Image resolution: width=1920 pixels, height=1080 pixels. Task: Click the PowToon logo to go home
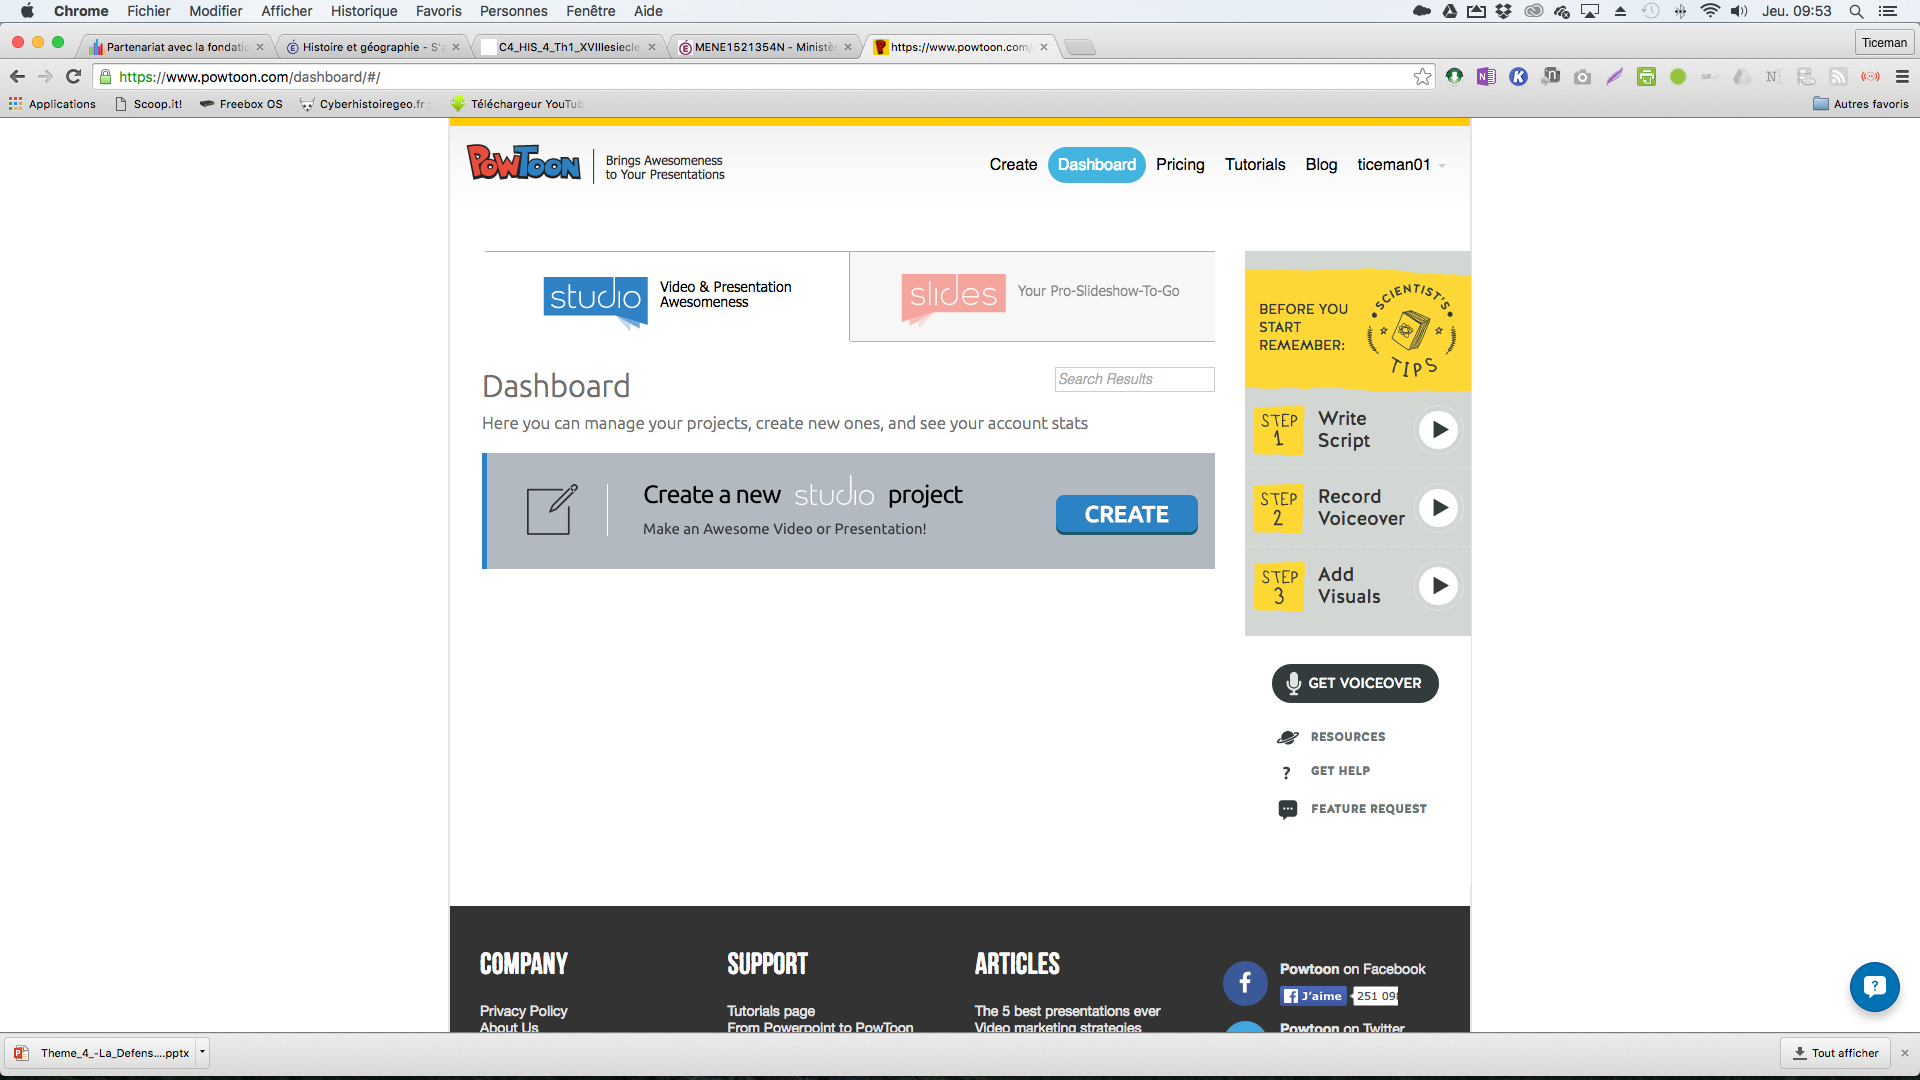coord(524,165)
